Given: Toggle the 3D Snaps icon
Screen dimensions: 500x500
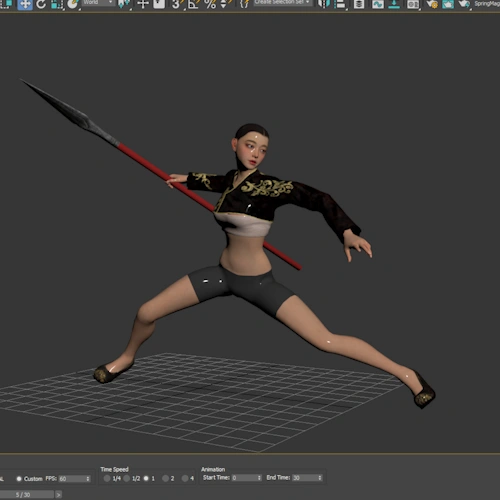Looking at the screenshot, I should point(176,4).
